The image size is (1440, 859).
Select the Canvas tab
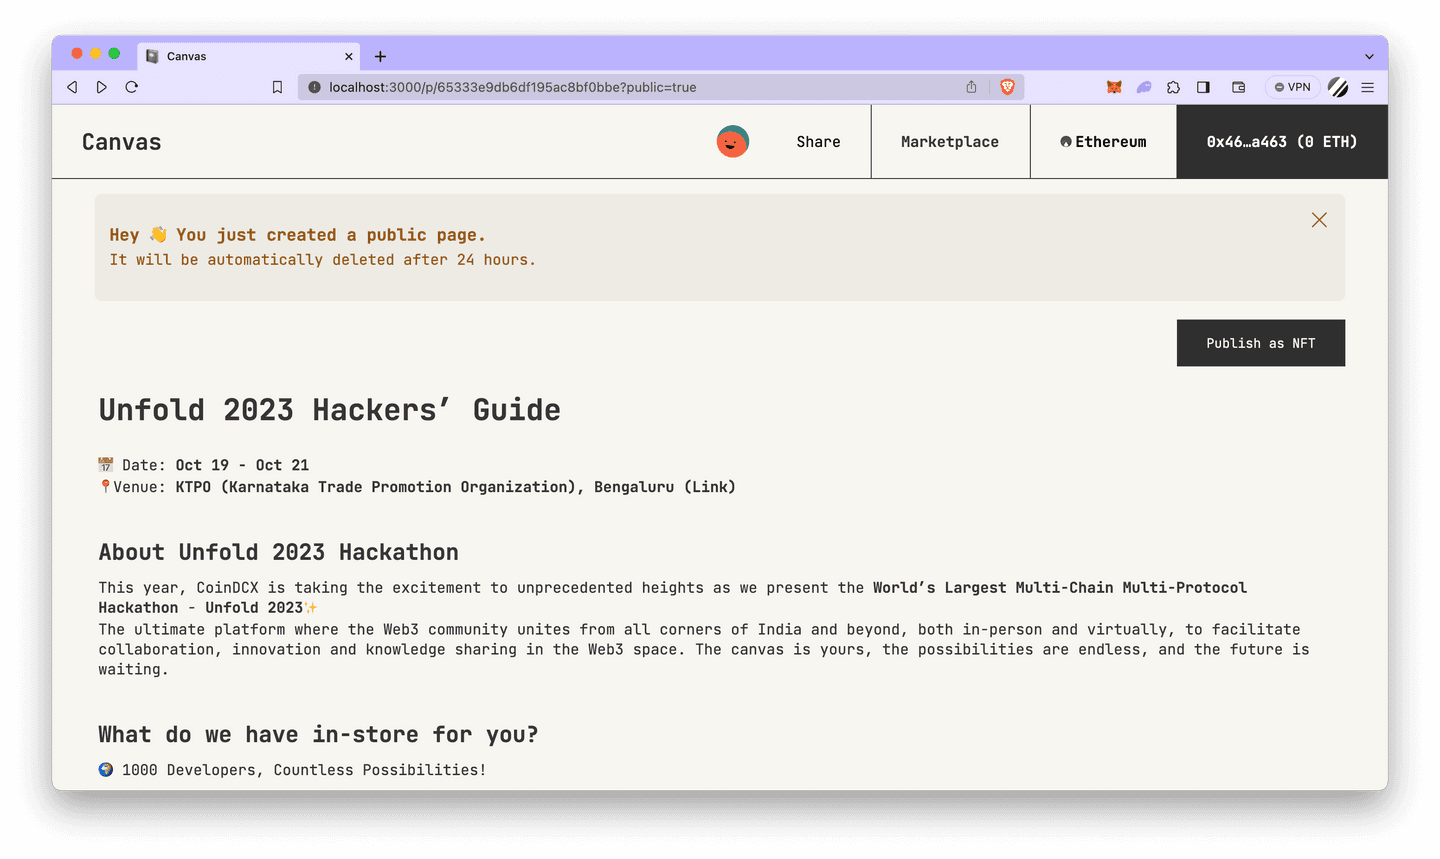(250, 56)
